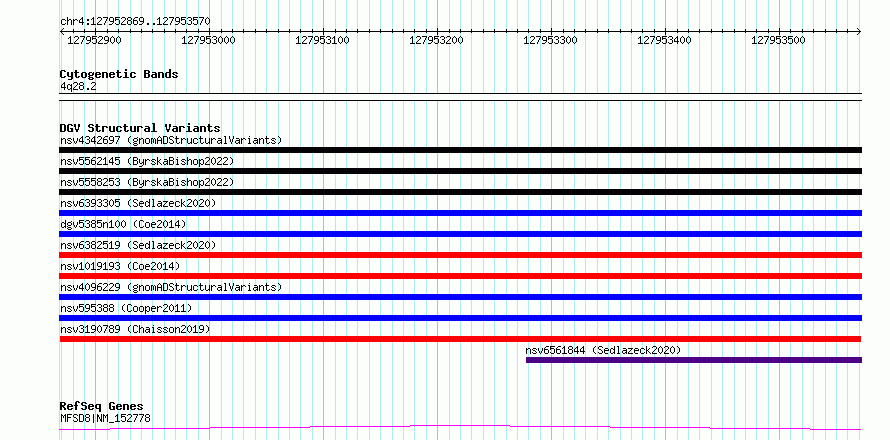Screen dimensions: 890x440
Task: Open variant nsv5558253 (ByrskaBishop2022) label
Action: pyautogui.click(x=147, y=182)
